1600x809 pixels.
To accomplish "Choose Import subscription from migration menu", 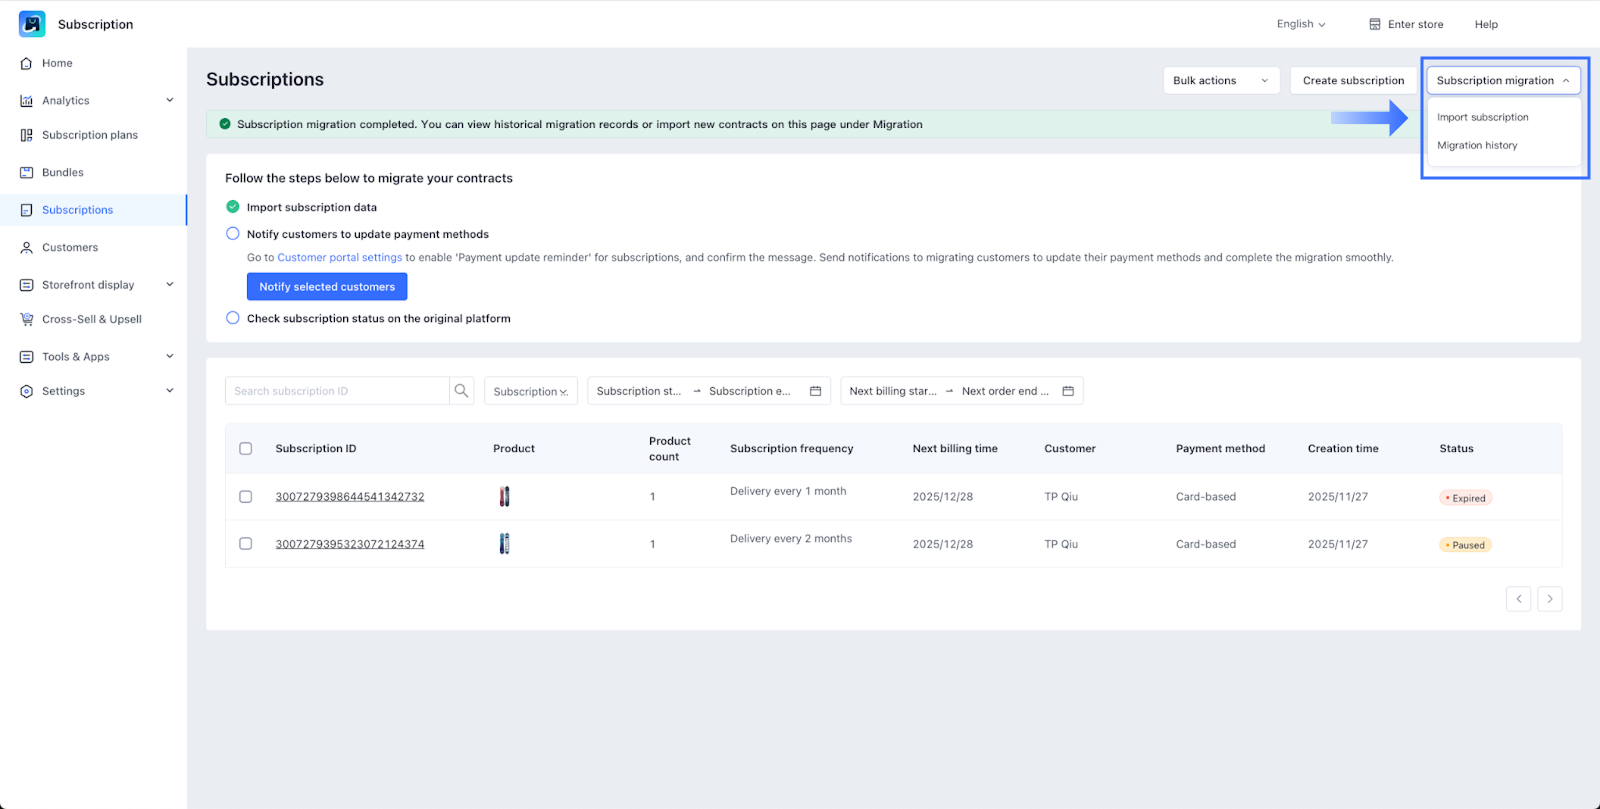I will tap(1482, 117).
